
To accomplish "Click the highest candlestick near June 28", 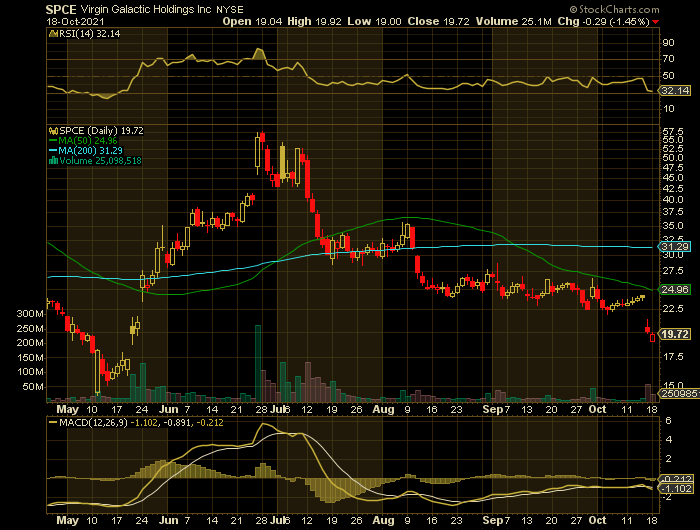I will pyautogui.click(x=262, y=138).
